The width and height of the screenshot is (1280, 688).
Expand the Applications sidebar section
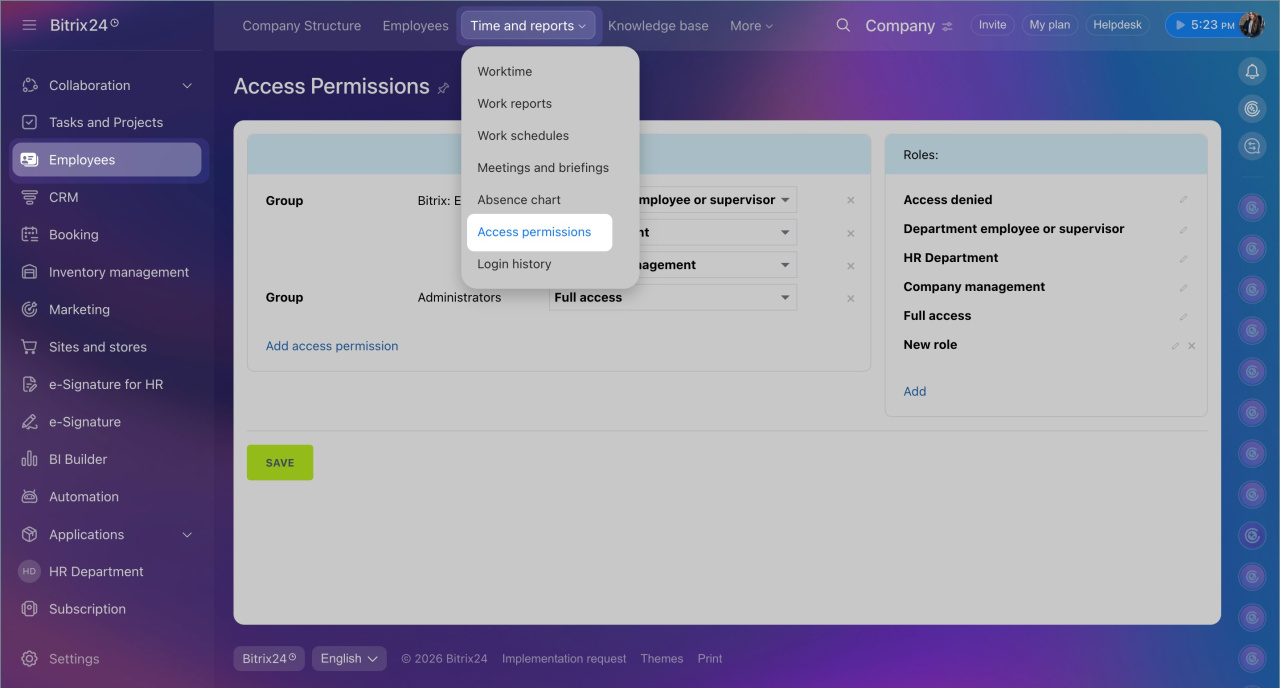pos(187,535)
